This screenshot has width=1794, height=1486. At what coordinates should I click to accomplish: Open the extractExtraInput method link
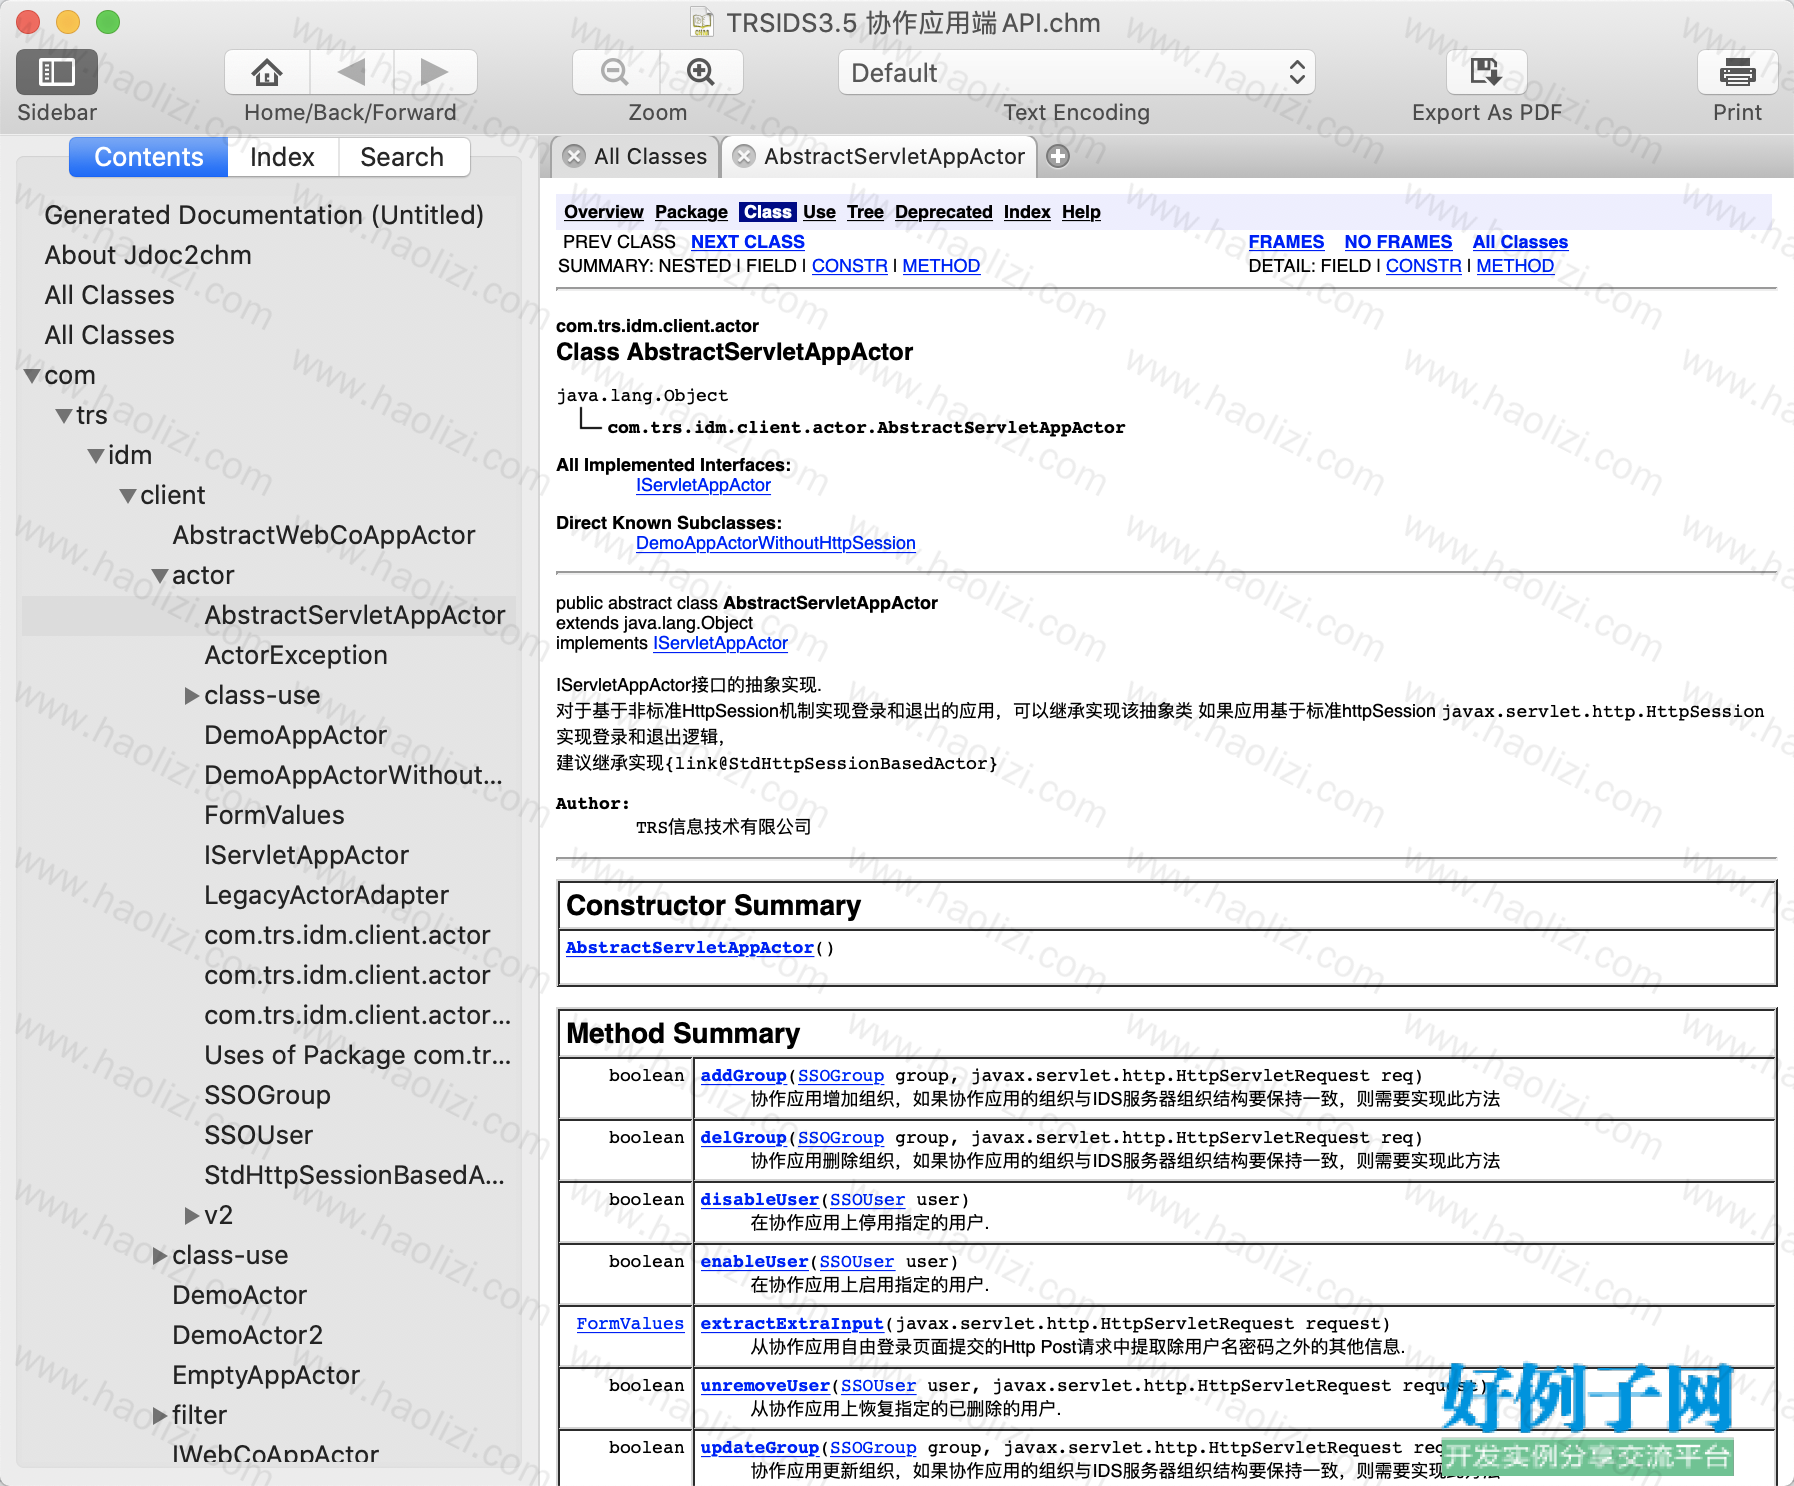pos(792,1324)
